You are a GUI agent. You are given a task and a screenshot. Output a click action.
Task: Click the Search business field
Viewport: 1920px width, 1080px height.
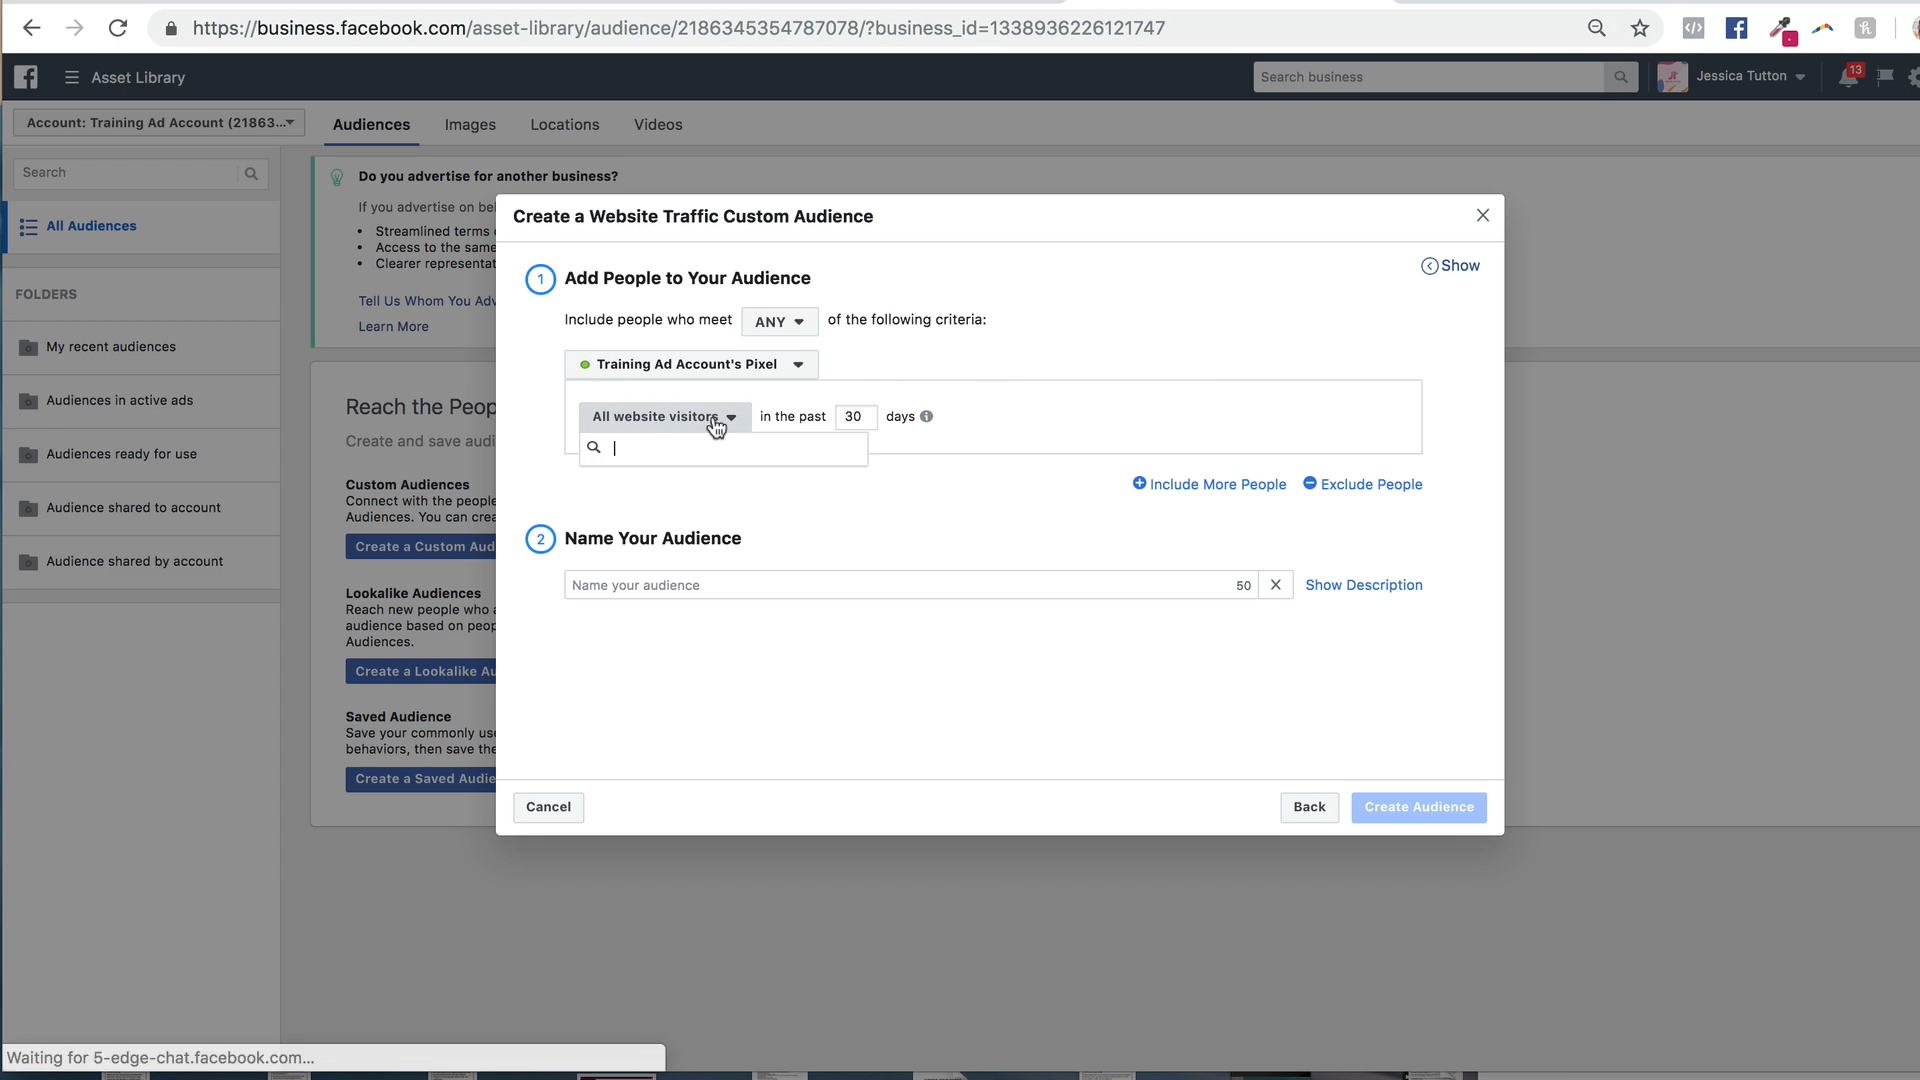1428,77
